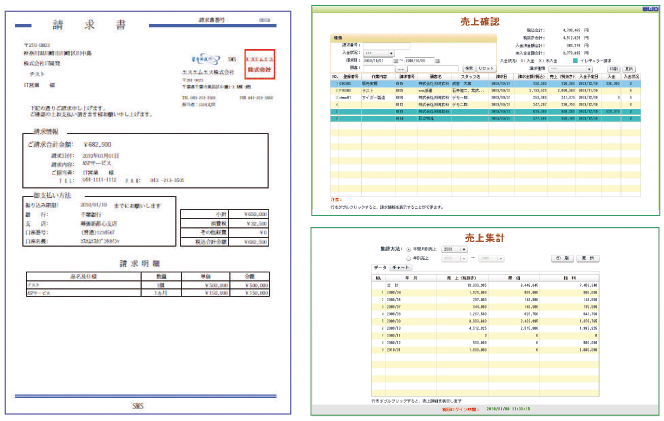Expand the end year dropdown beside 年別売上
Viewport: 664px width, 421px height.
pos(492,258)
